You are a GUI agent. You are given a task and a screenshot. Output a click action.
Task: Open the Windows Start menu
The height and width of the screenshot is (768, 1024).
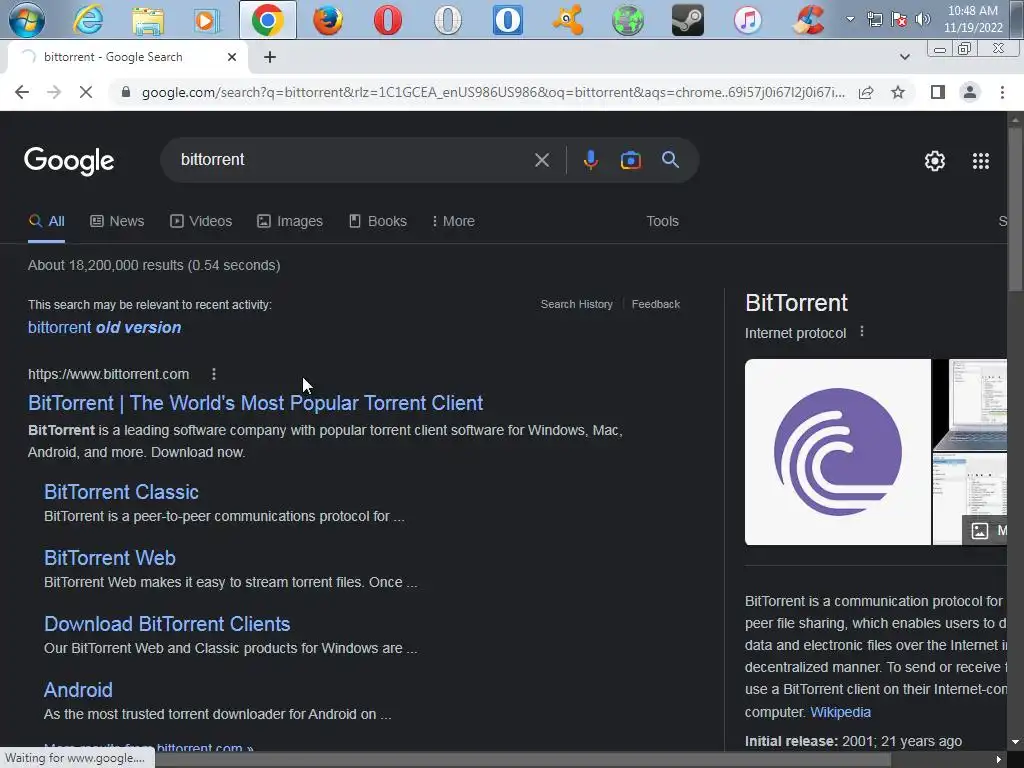pos(27,20)
